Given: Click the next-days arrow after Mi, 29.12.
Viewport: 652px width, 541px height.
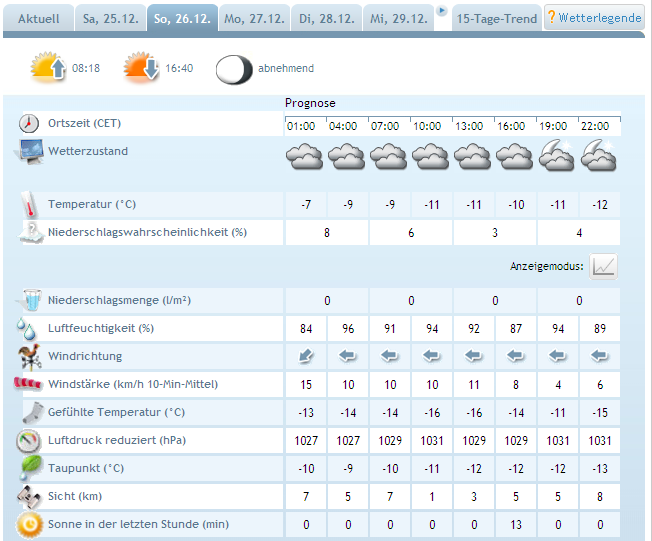Looking at the screenshot, I should click(442, 10).
